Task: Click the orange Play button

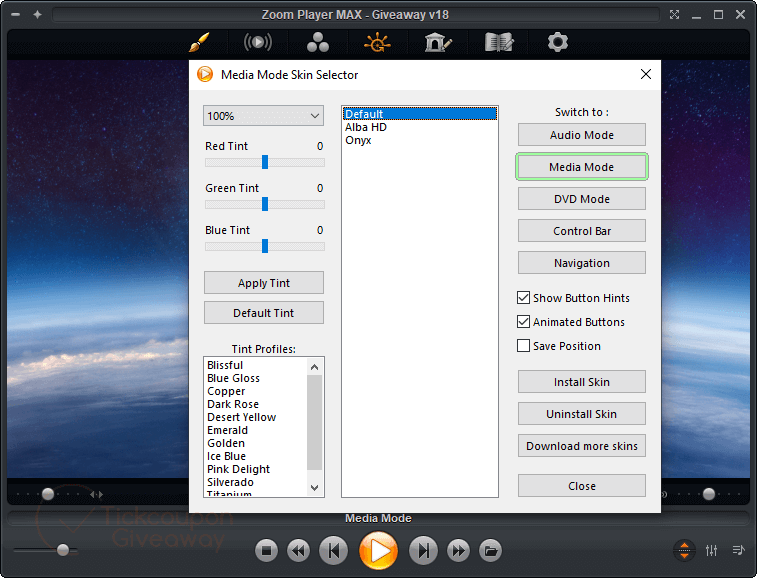Action: click(x=378, y=550)
